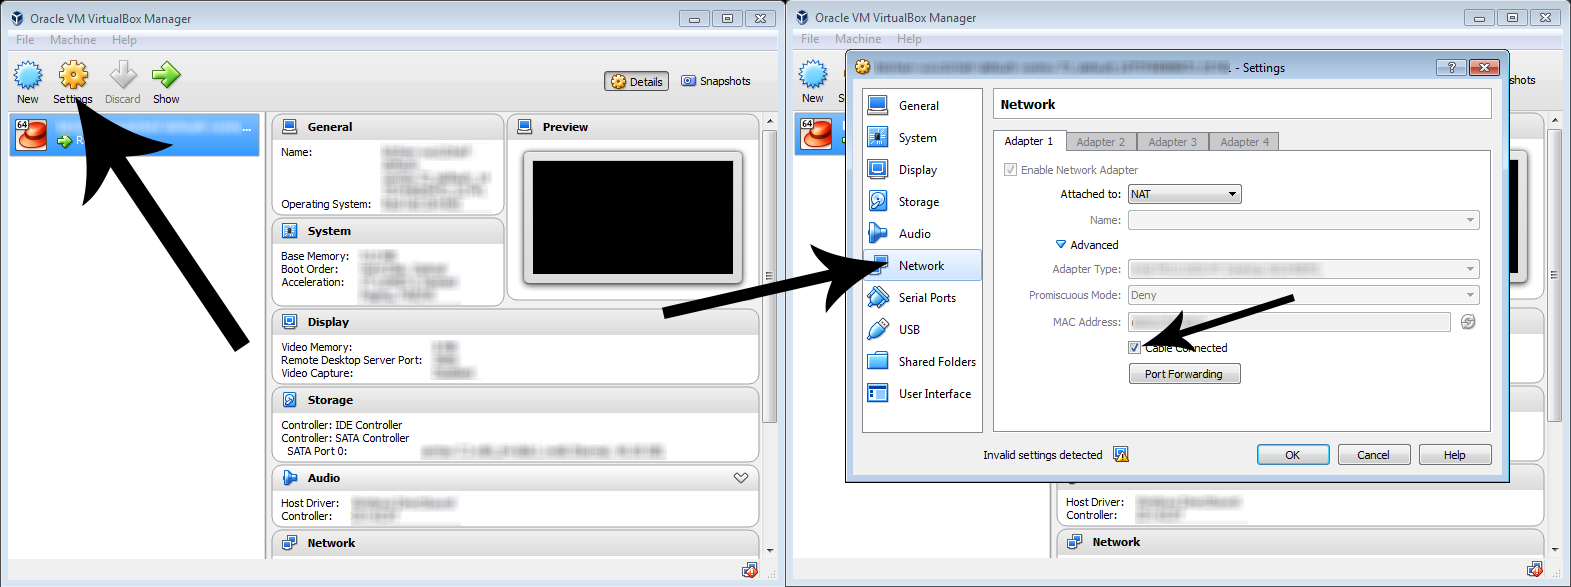Switch to the Adapter 4 tab

click(1245, 142)
